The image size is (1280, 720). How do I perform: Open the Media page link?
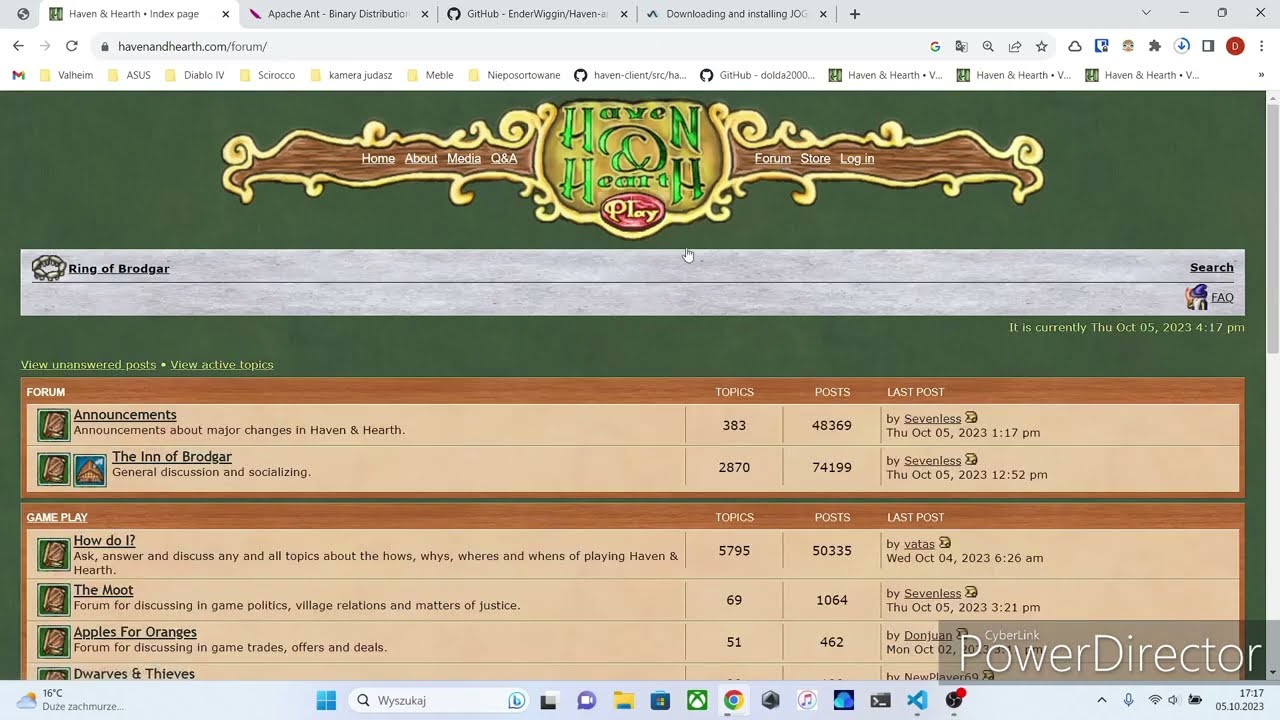coord(464,158)
